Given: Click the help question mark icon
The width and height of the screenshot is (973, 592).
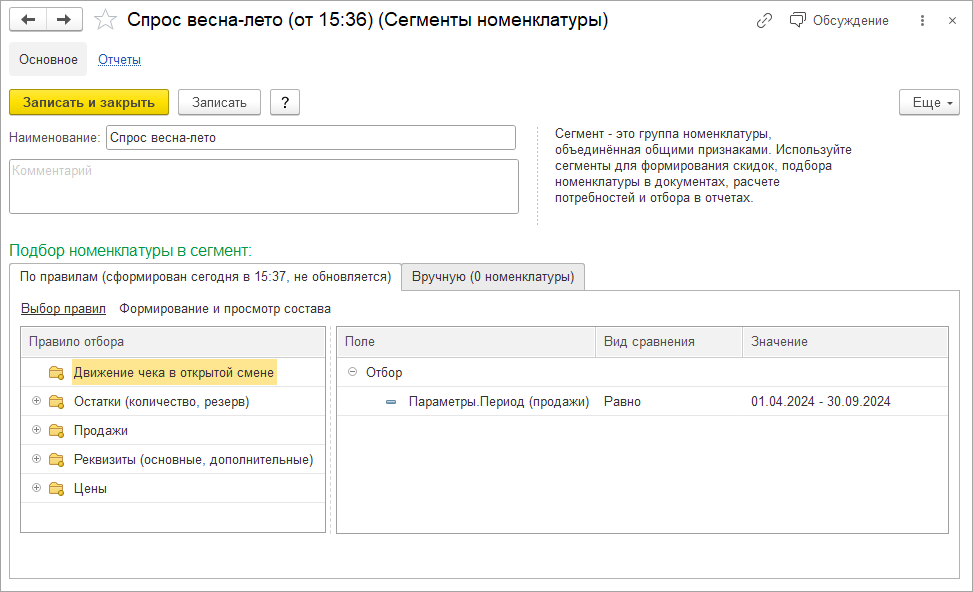Looking at the screenshot, I should [x=284, y=101].
